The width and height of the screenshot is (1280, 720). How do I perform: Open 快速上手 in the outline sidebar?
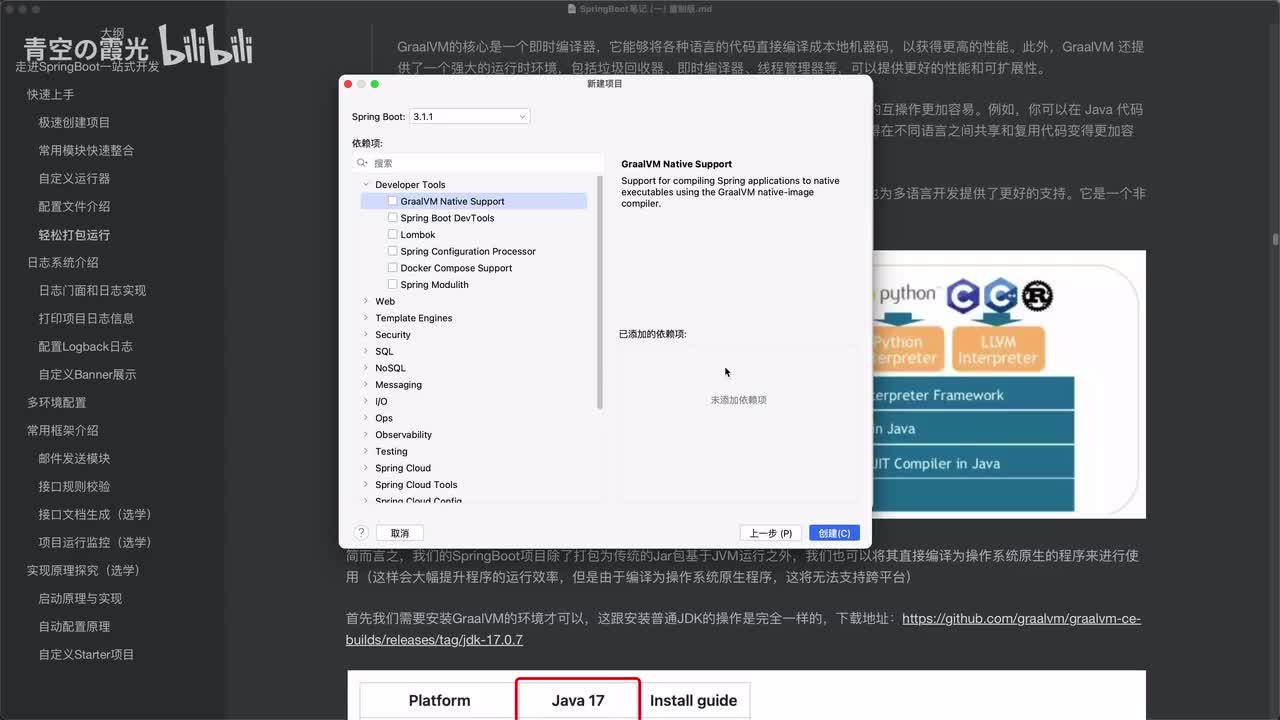coord(51,94)
